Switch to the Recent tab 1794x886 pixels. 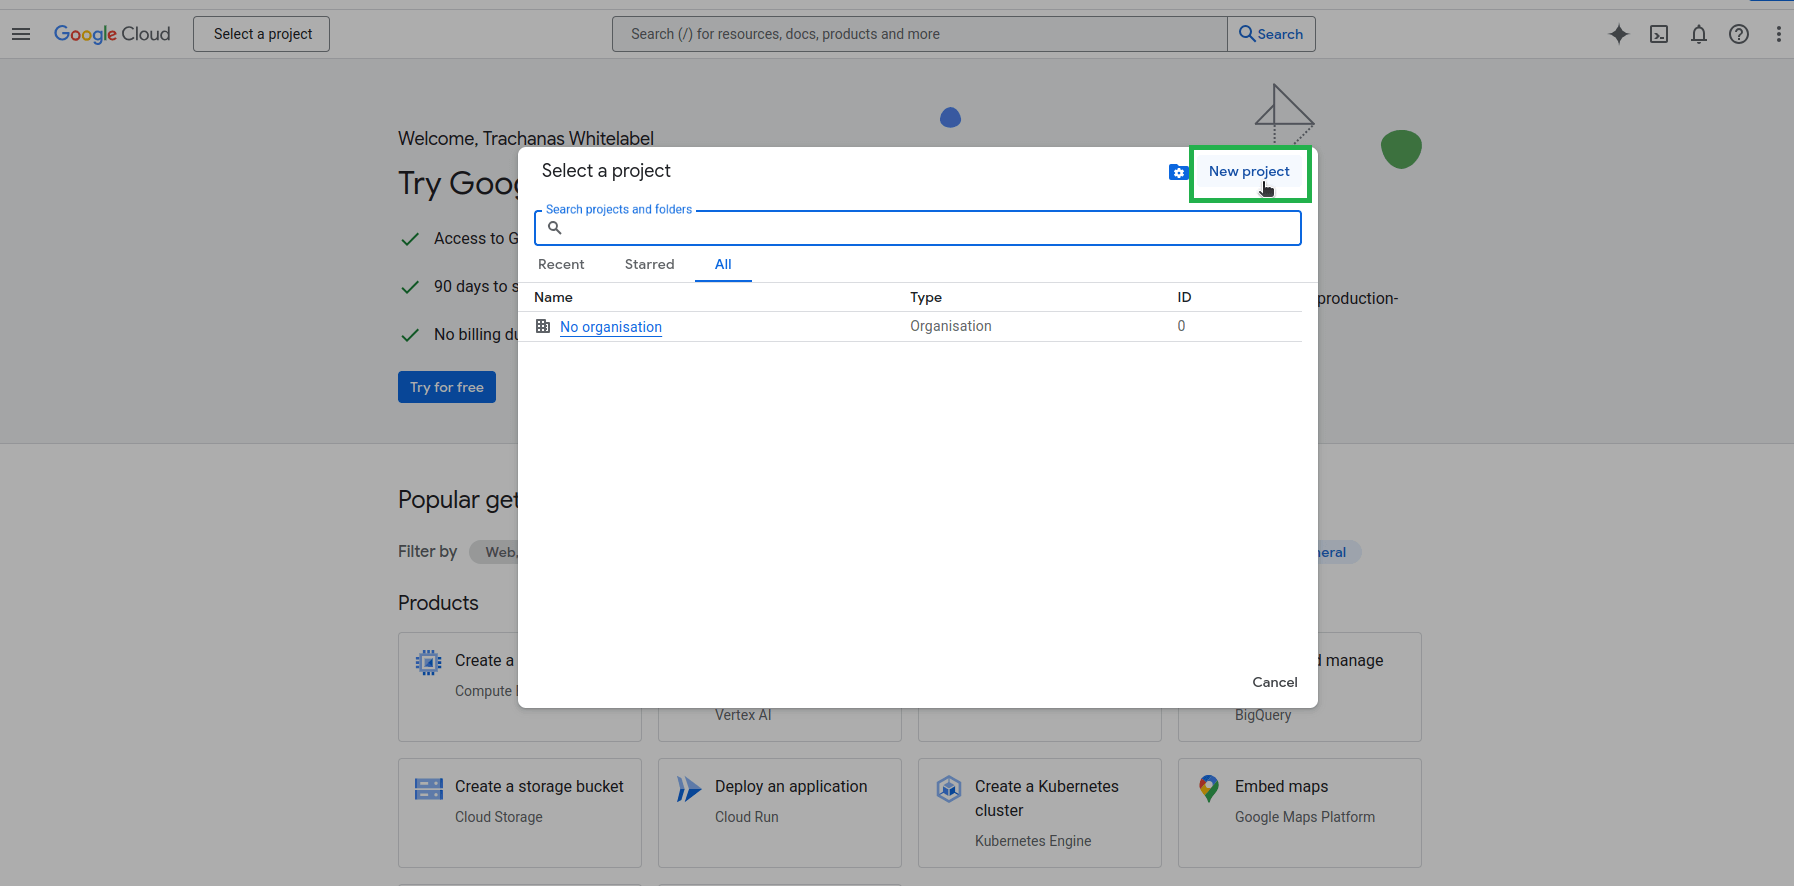(561, 264)
